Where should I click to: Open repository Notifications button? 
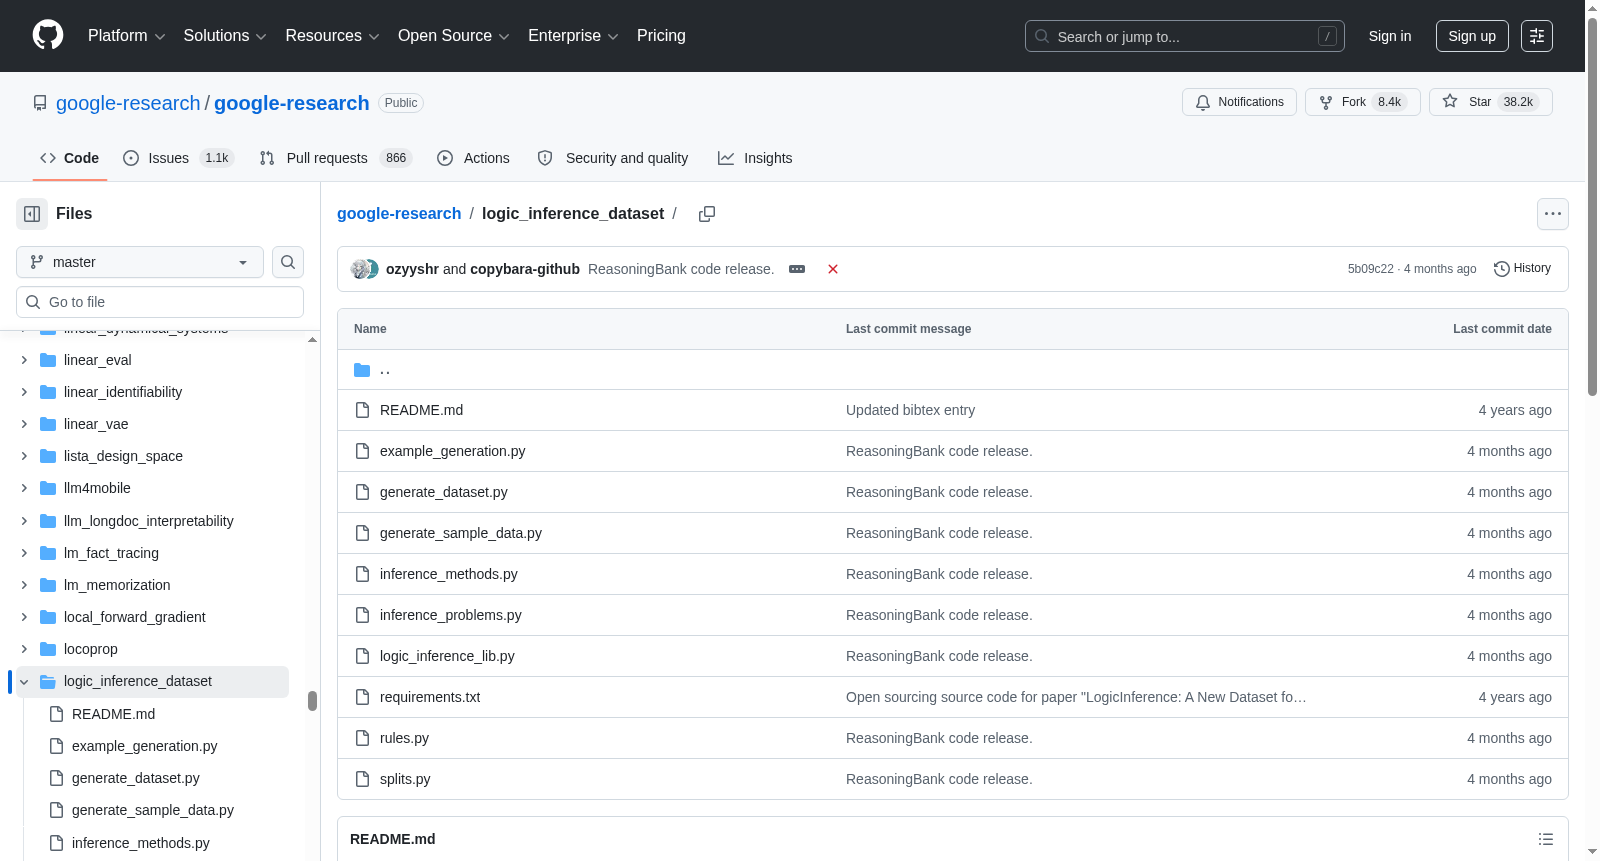click(x=1239, y=102)
